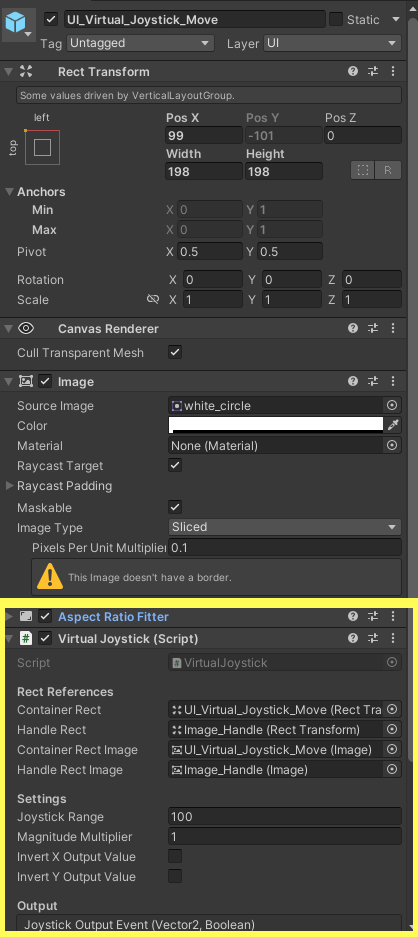
Task: Disable Virtual Joystick script checkbox
Action: [x=45, y=638]
